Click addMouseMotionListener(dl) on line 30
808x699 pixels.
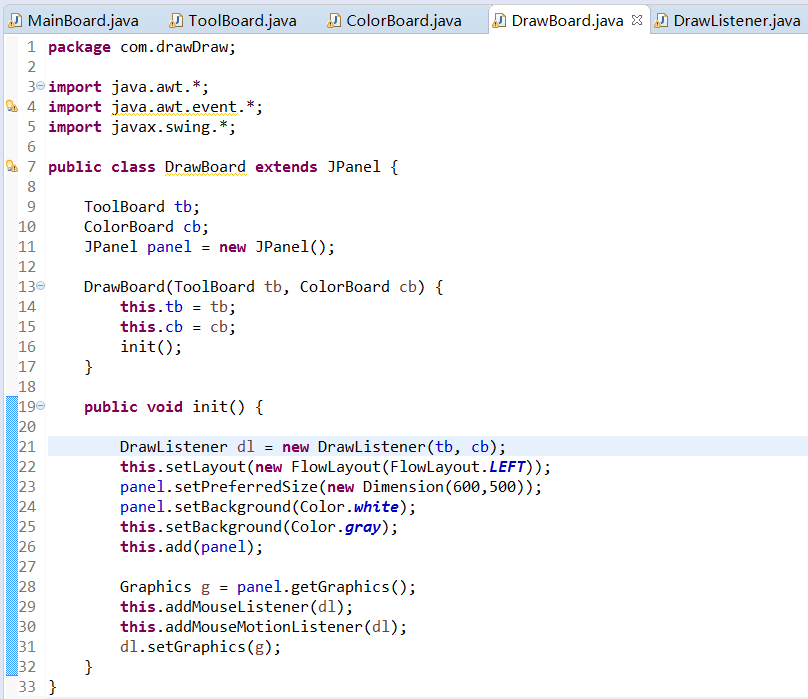[281, 627]
